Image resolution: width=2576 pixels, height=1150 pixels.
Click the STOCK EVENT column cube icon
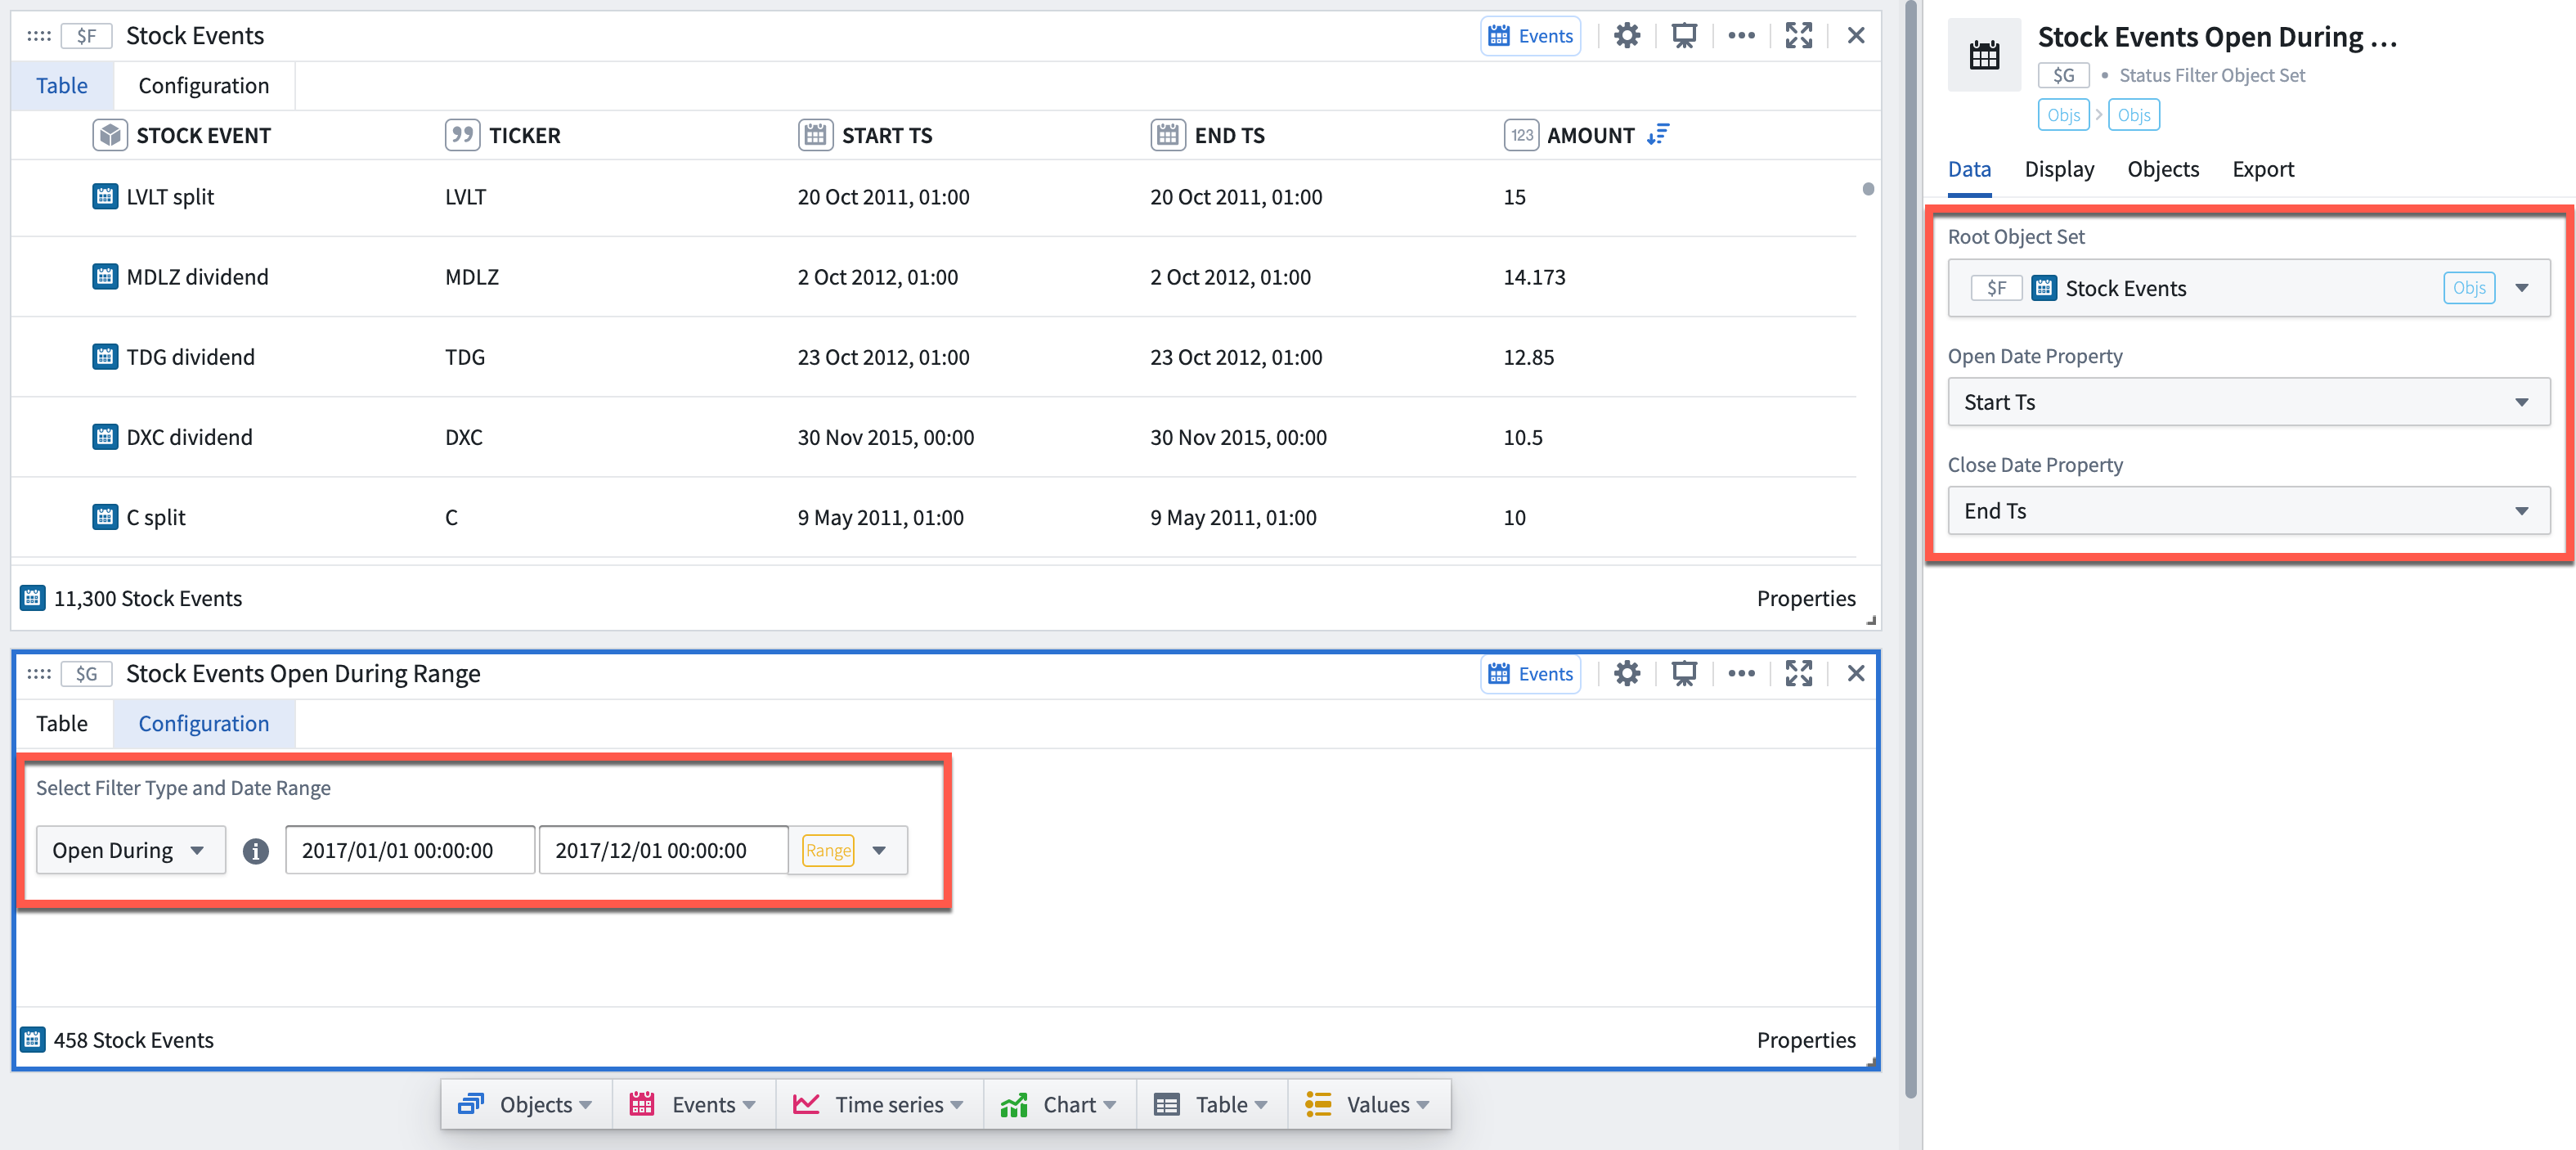point(109,135)
